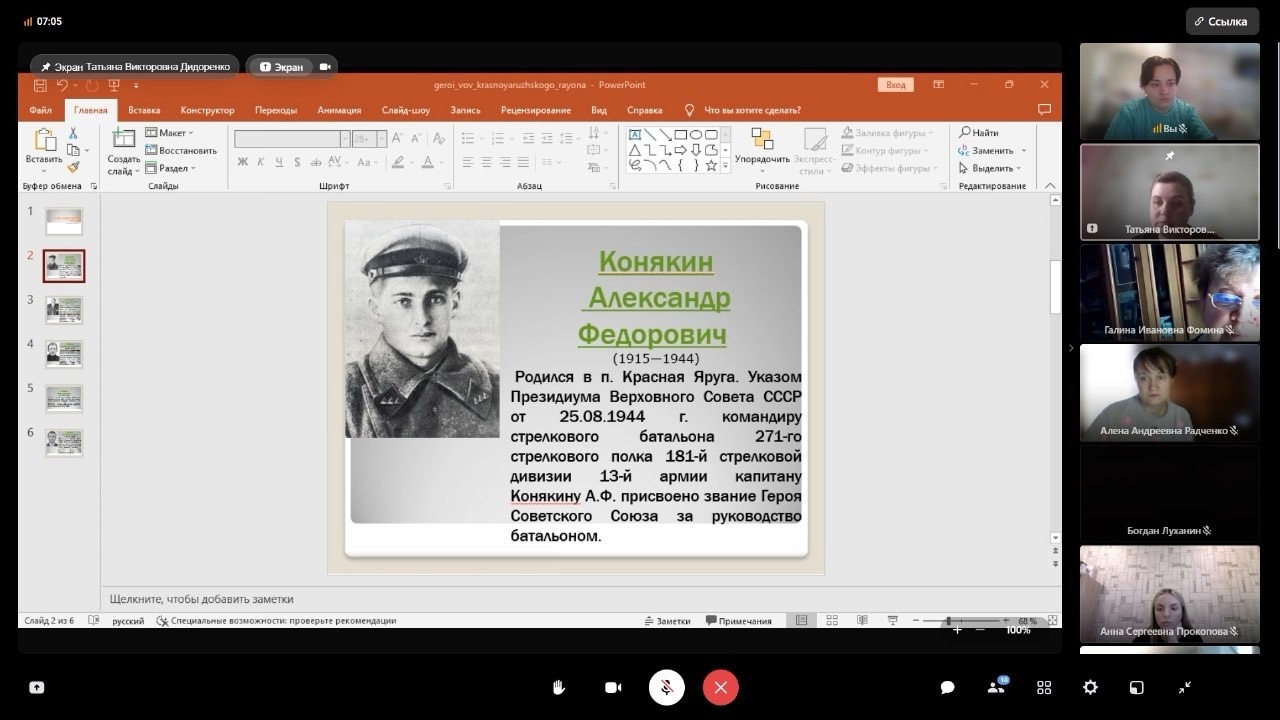Open the Copy dropdown arrow
The height and width of the screenshot is (720, 1280).
tap(86, 150)
